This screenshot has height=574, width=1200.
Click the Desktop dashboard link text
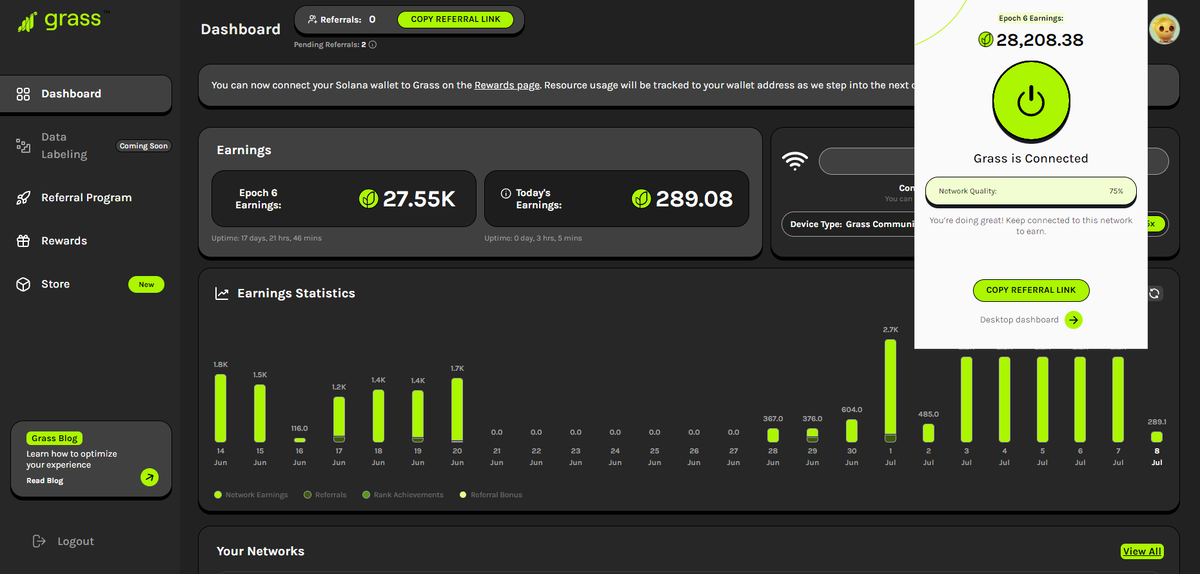tap(1019, 320)
